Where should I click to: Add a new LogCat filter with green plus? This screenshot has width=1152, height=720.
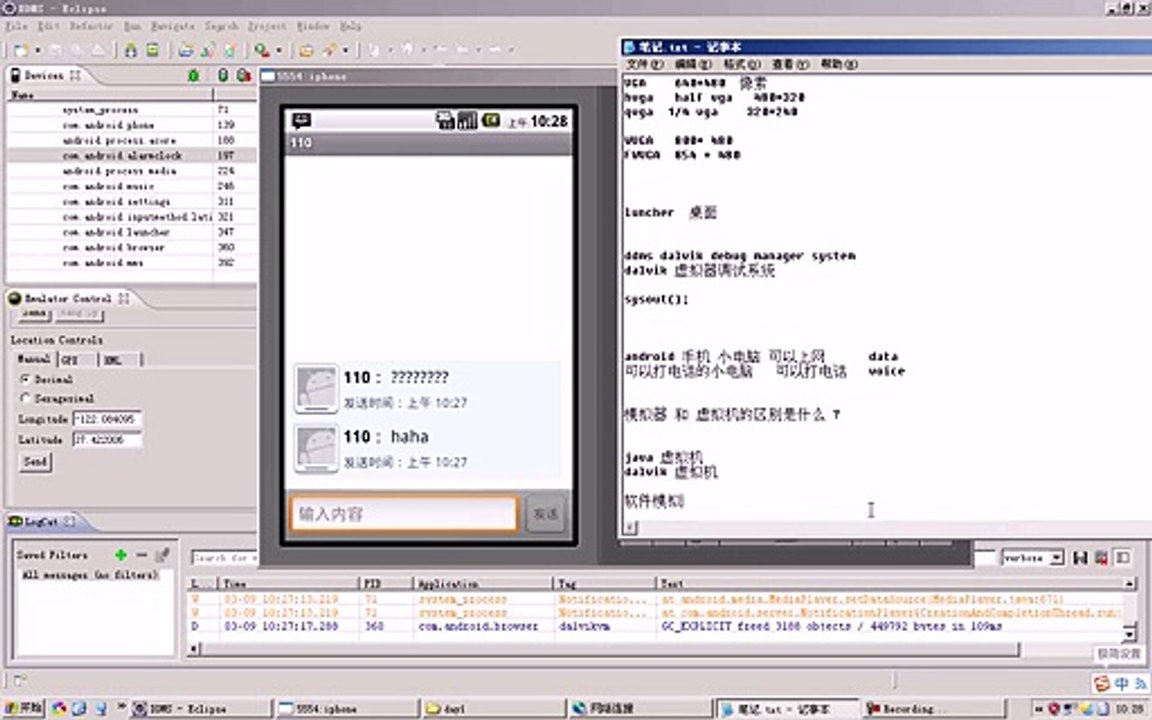(x=121, y=555)
